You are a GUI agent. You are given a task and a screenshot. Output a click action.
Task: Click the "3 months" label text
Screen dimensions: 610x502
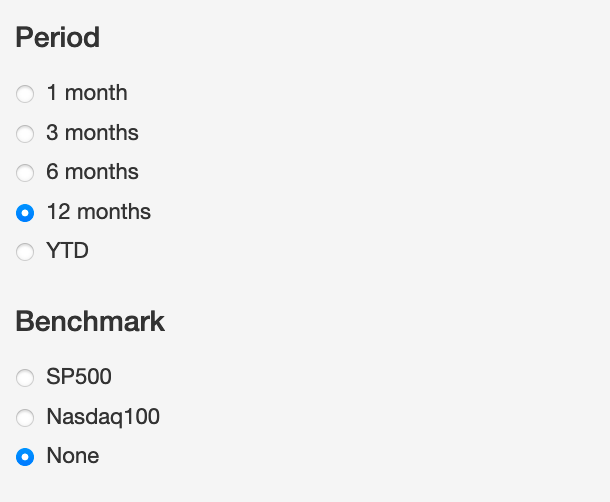(x=92, y=133)
